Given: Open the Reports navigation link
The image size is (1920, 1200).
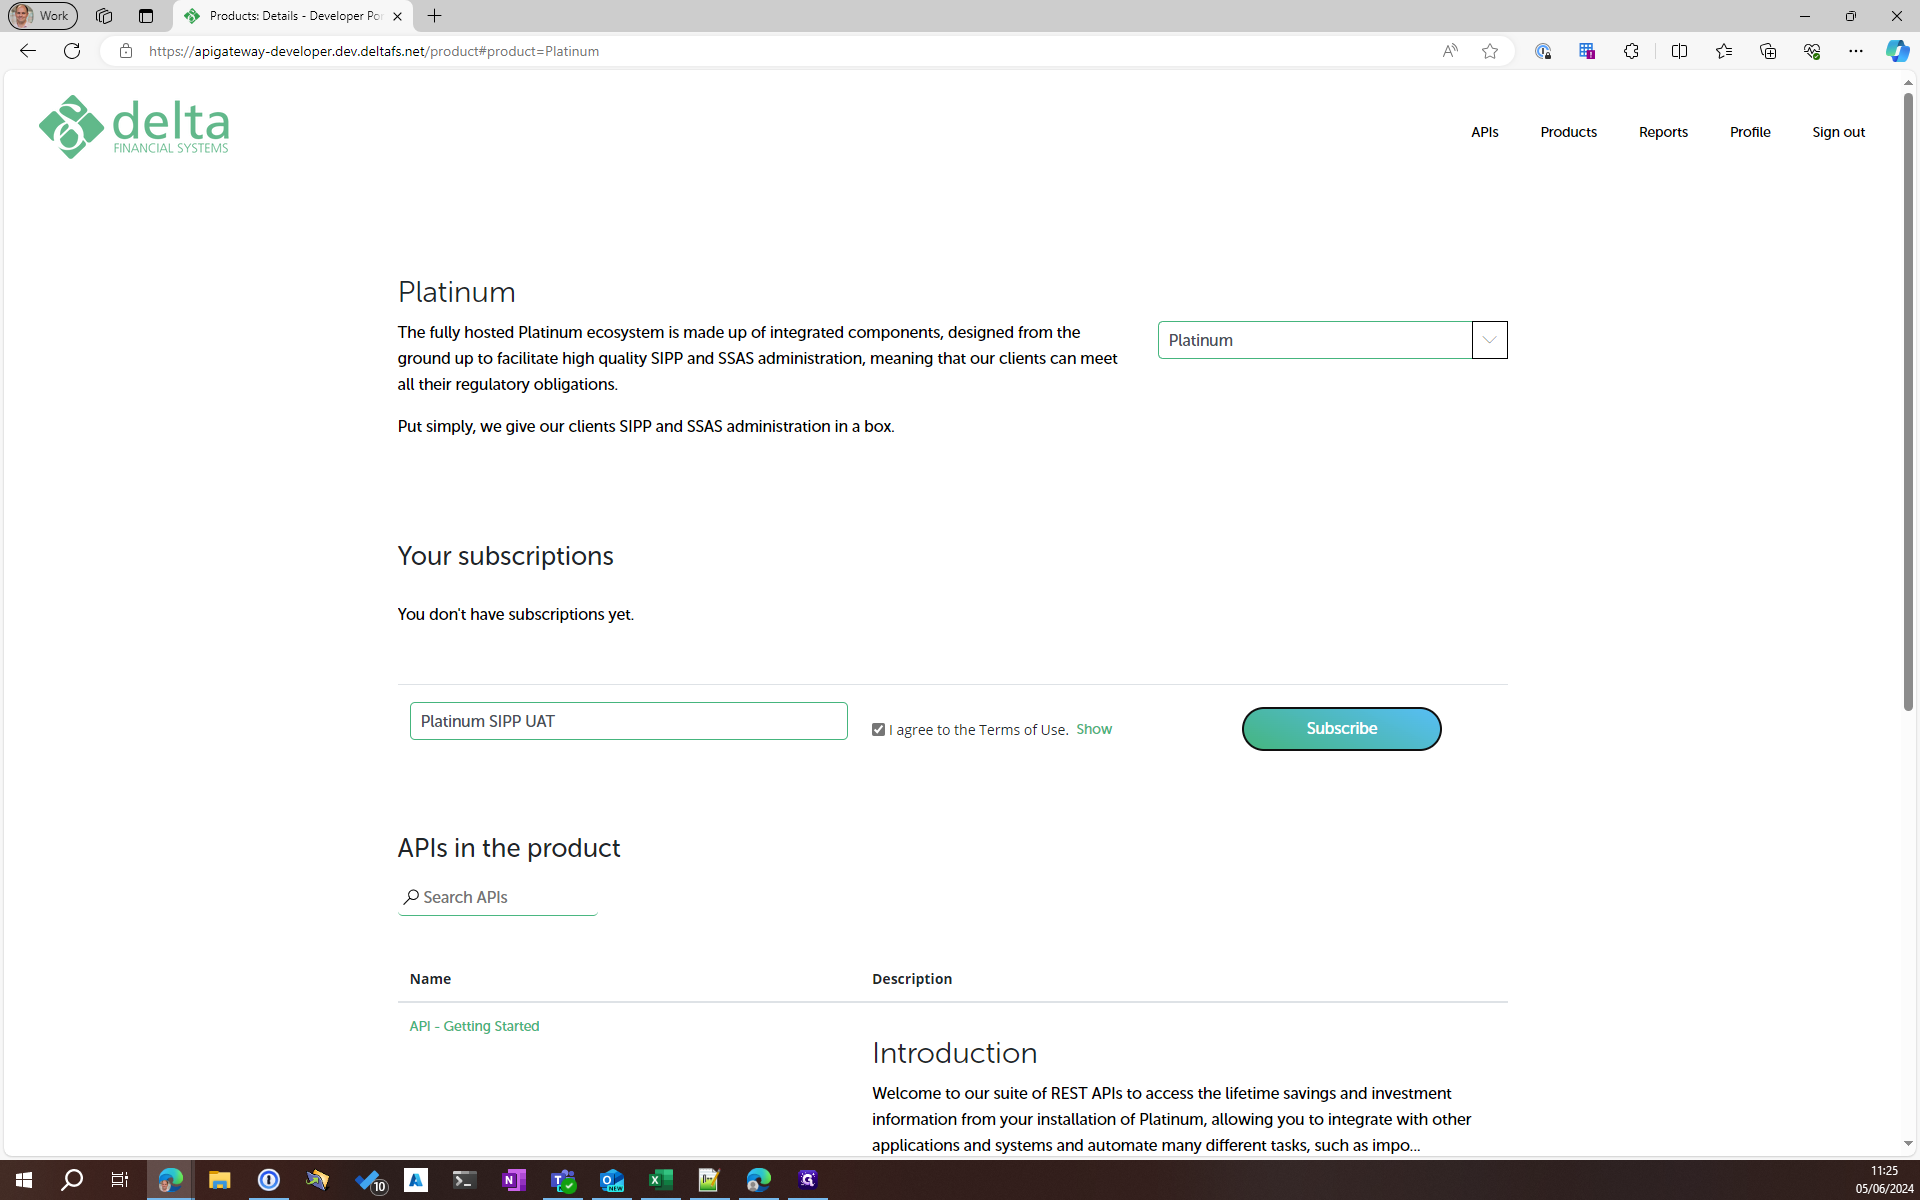Looking at the screenshot, I should click(1663, 132).
